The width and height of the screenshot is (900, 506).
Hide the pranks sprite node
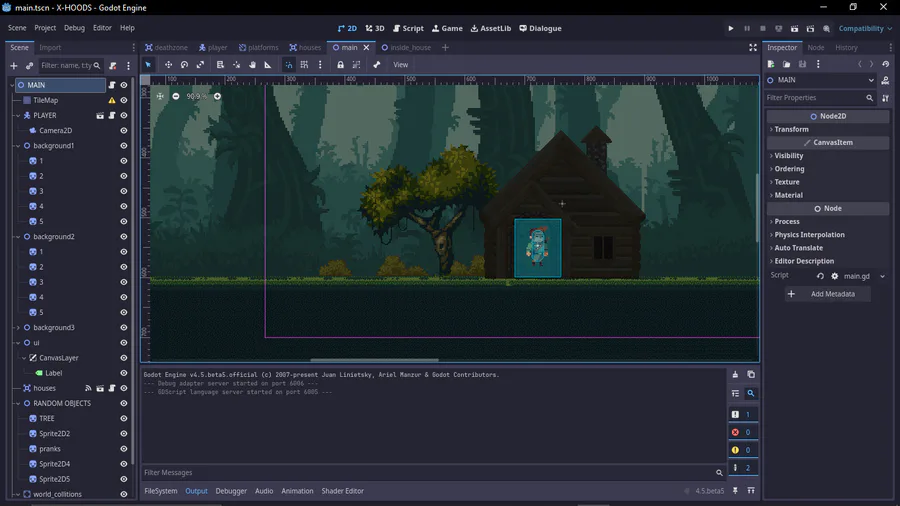tap(123, 449)
